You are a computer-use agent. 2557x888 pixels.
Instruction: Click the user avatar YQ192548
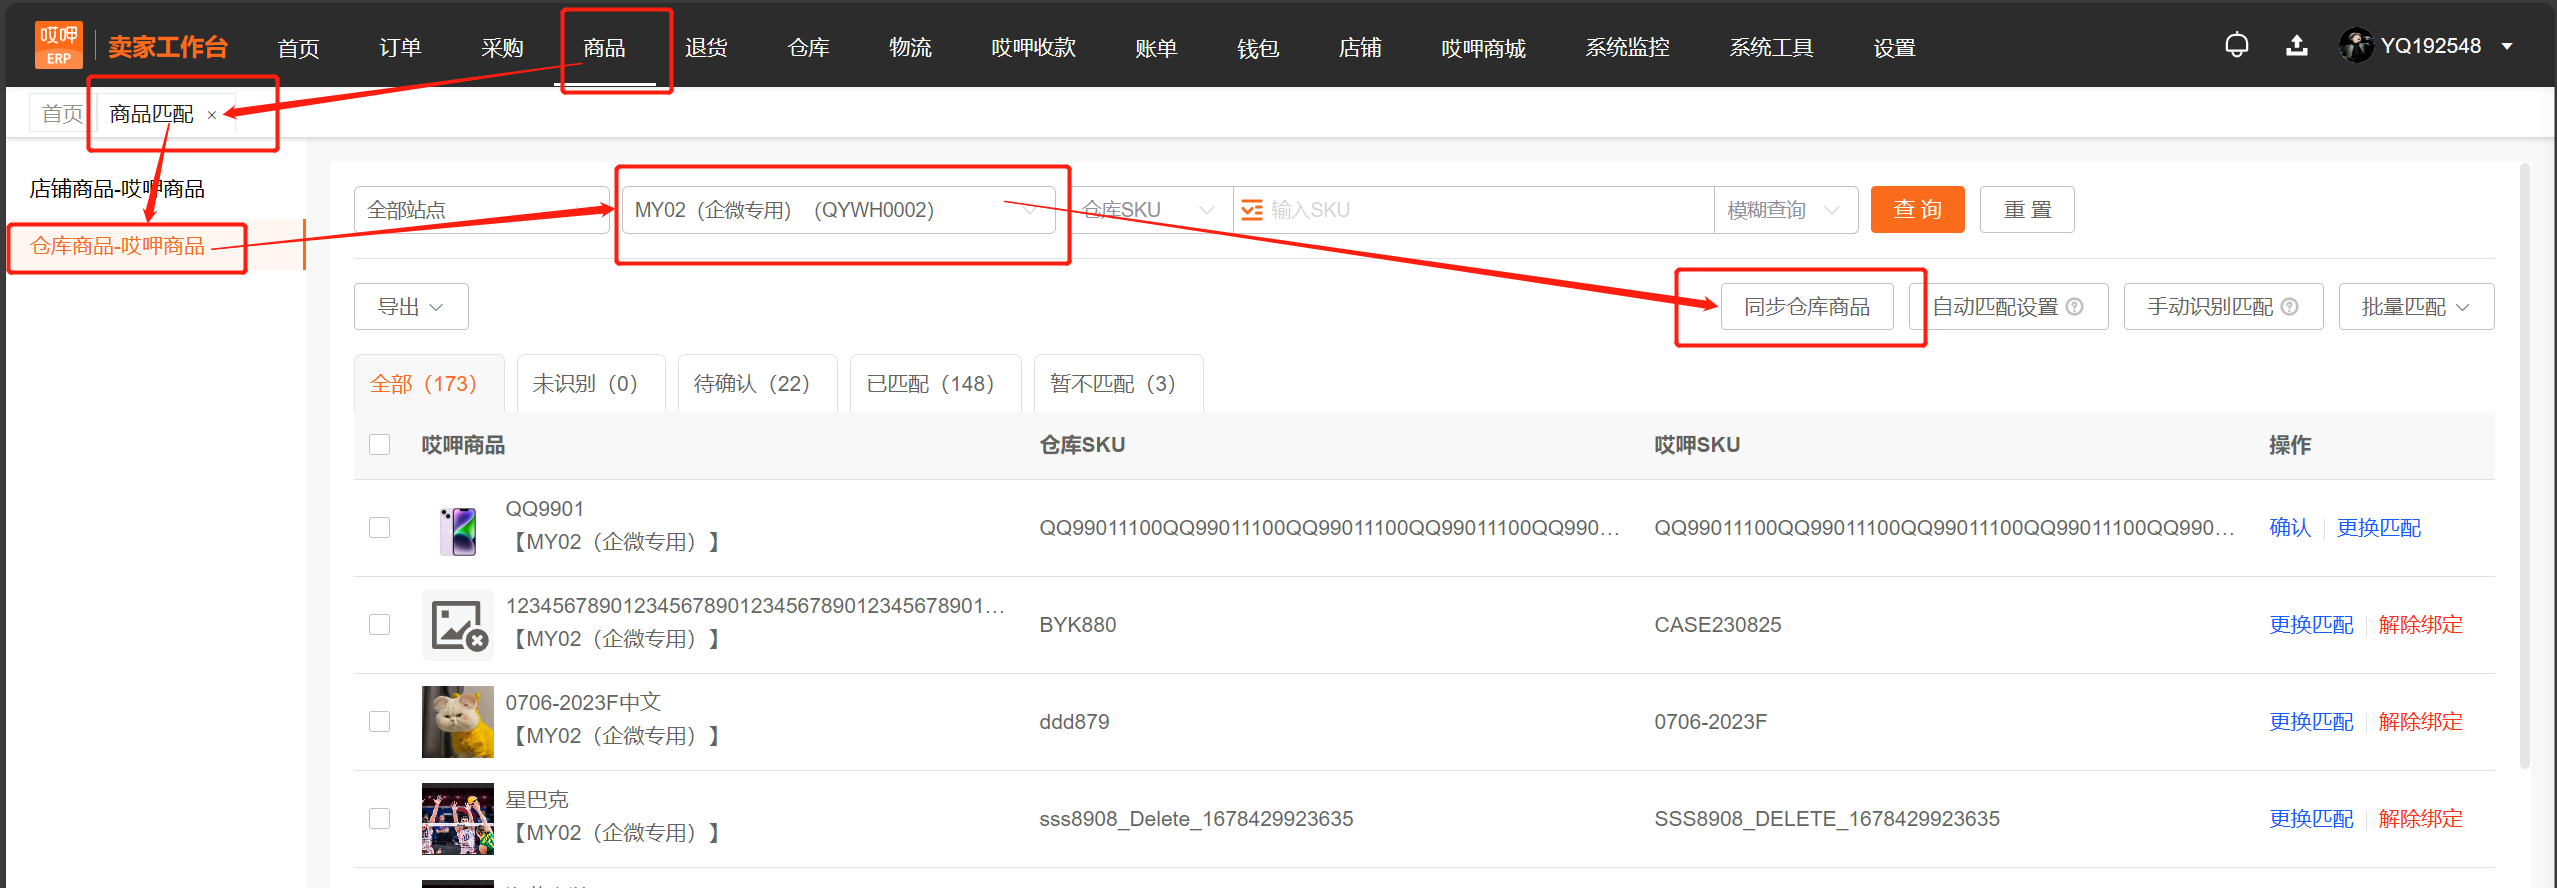(x=2356, y=46)
